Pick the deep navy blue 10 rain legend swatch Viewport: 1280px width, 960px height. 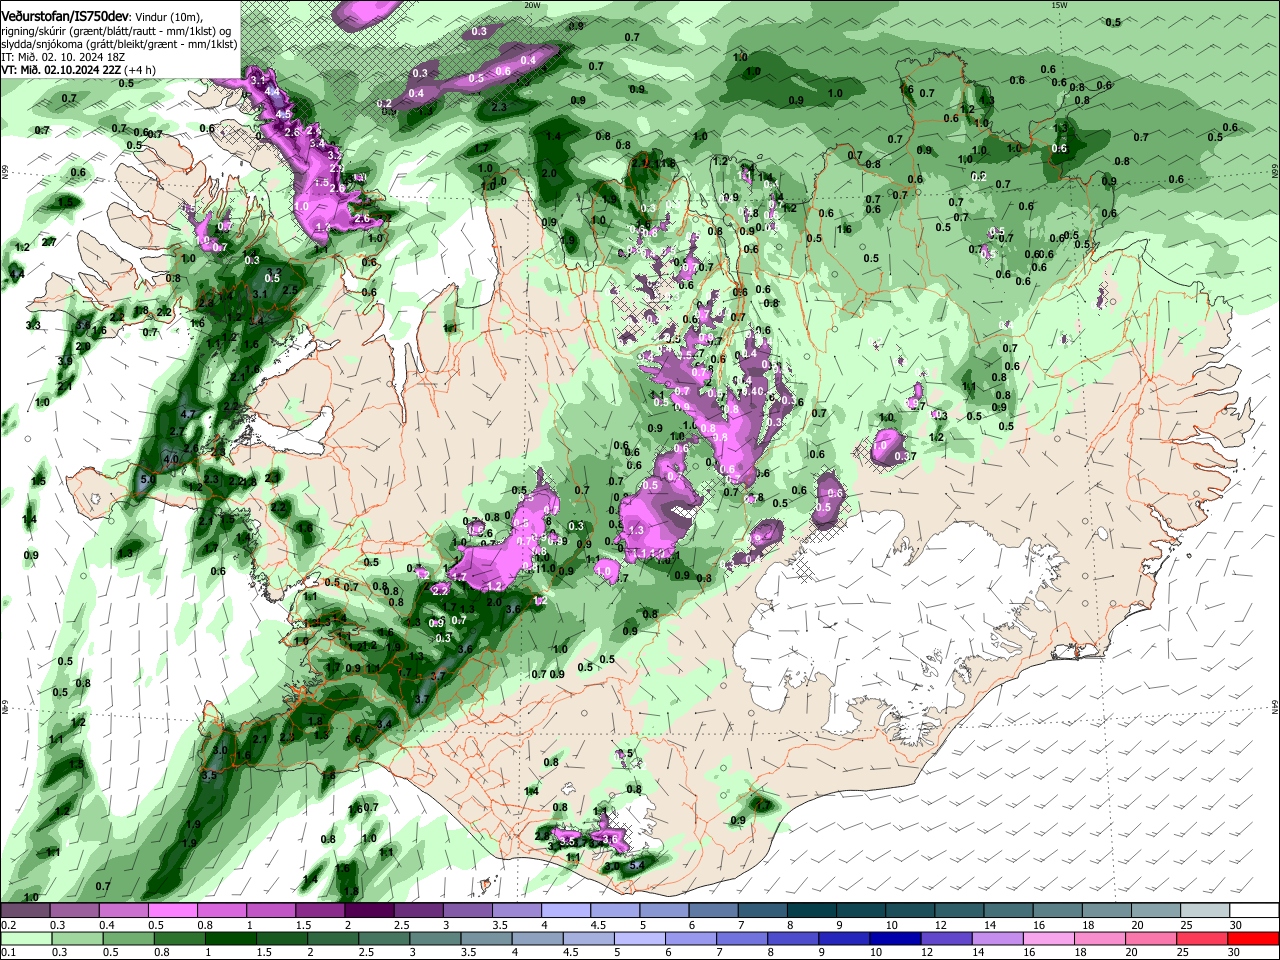[x=895, y=938]
